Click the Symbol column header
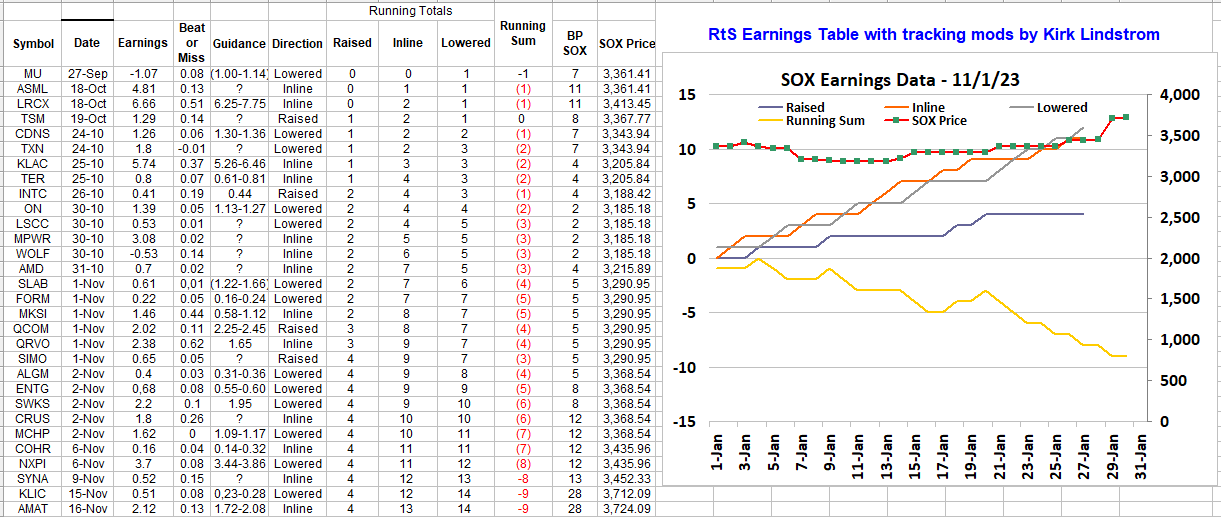The height and width of the screenshot is (517, 1221). click(33, 44)
